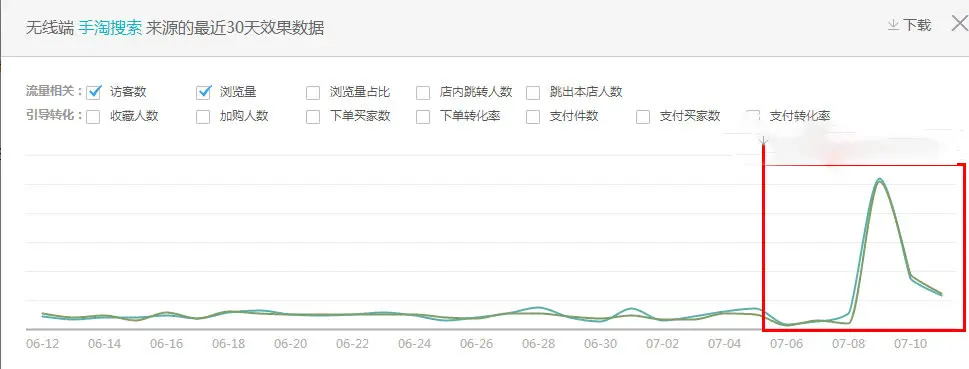
Task: Click the 下载 download button
Action: click(909, 25)
